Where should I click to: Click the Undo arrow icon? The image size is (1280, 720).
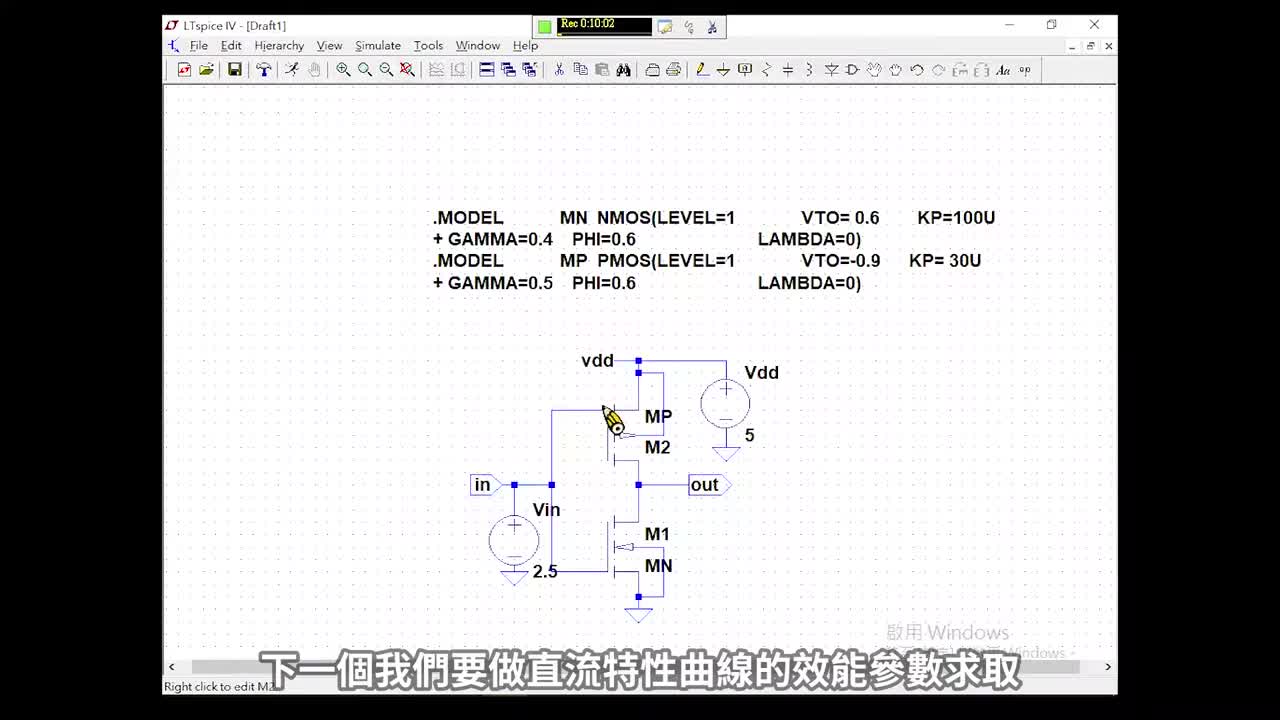pos(917,69)
